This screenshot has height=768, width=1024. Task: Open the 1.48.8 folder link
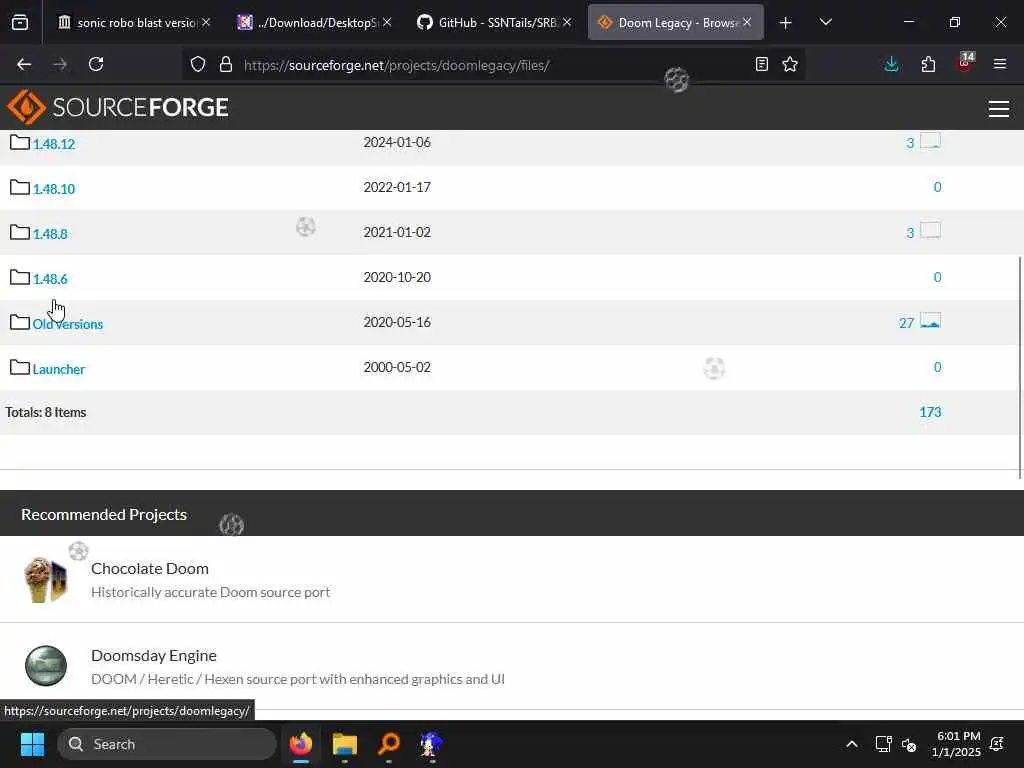[x=50, y=234]
